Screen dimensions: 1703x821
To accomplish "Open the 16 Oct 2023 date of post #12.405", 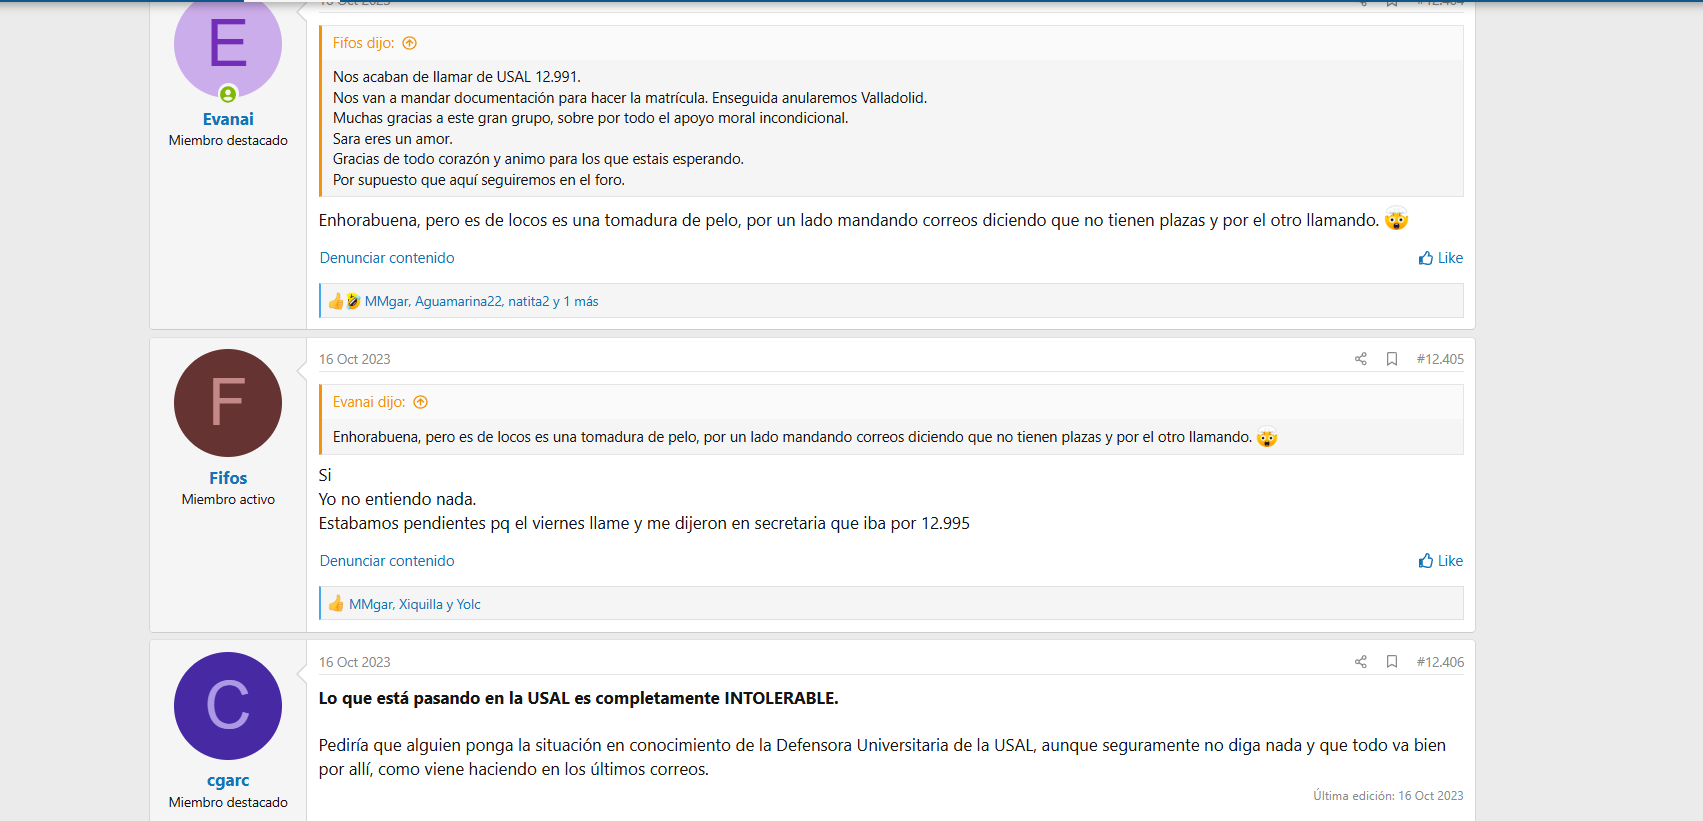I will pos(355,359).
